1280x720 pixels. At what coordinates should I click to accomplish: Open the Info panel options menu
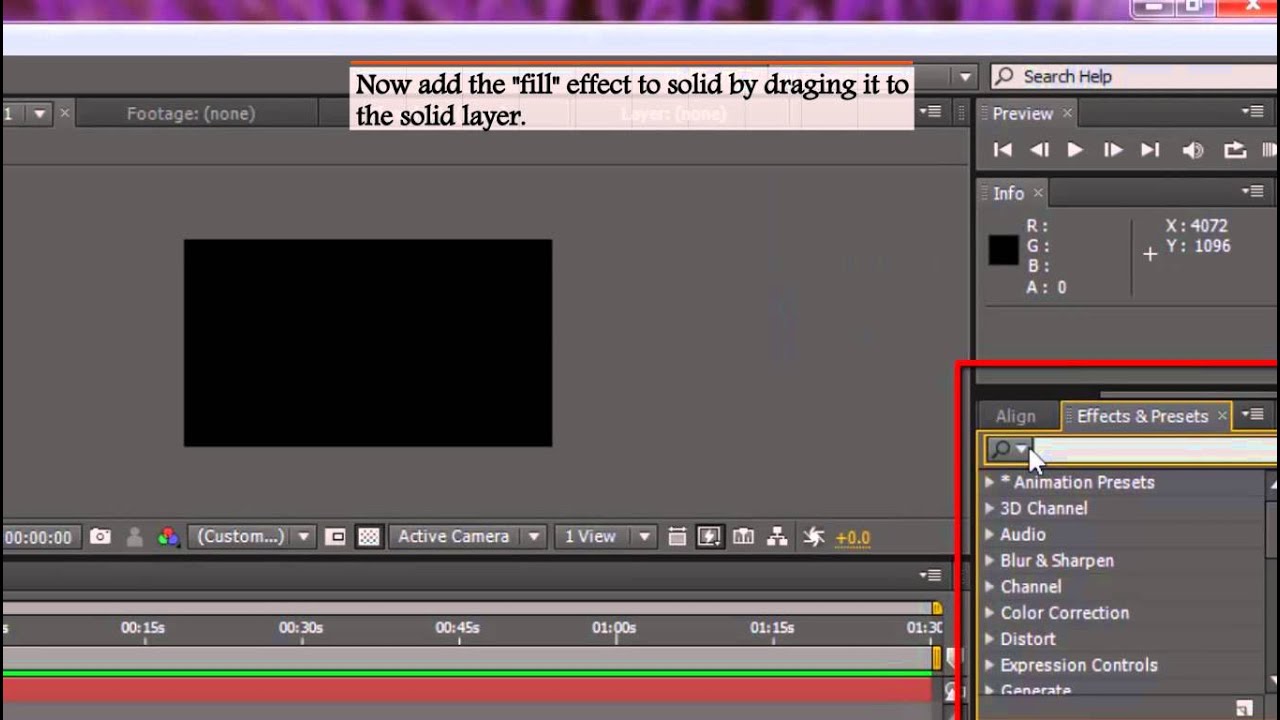1252,191
